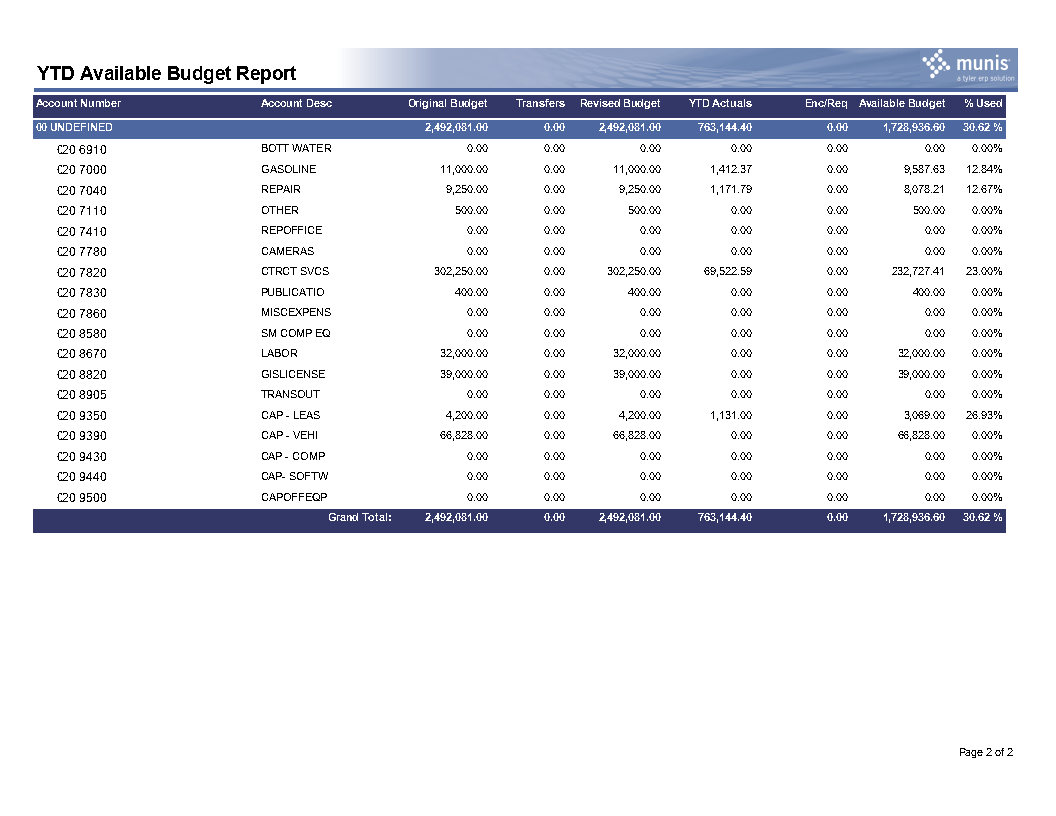The height and width of the screenshot is (816, 1056).
Task: Click the Transfers column header
Action: coord(540,103)
